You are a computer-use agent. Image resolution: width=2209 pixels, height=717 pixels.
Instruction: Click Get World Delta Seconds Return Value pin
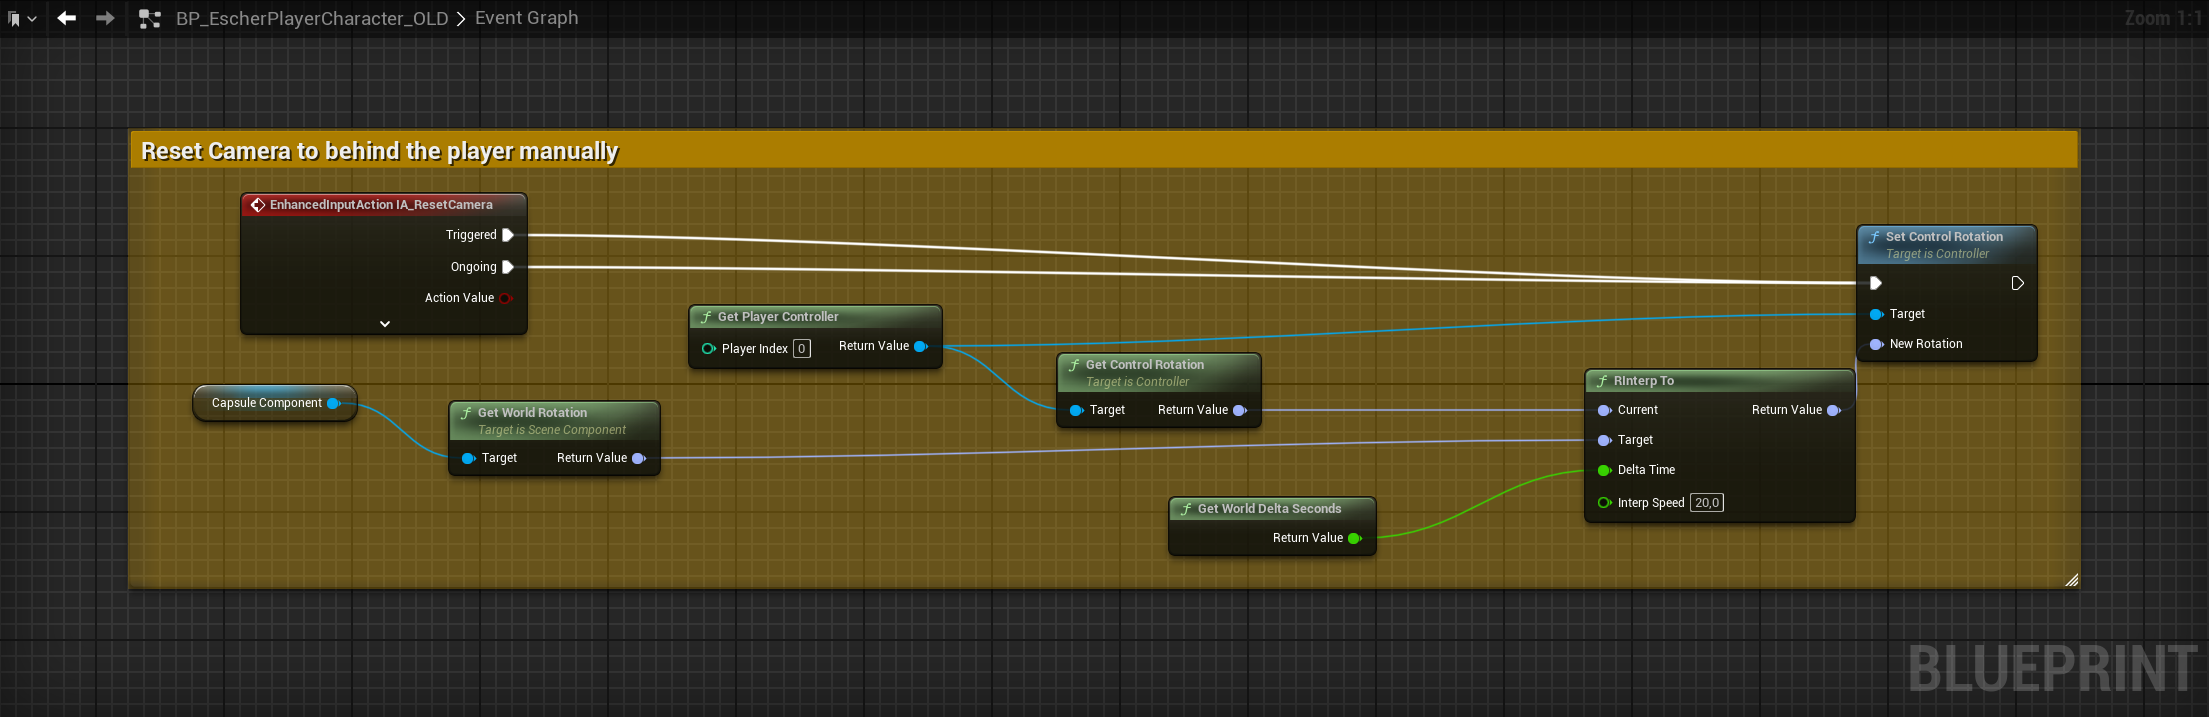pyautogui.click(x=1355, y=538)
